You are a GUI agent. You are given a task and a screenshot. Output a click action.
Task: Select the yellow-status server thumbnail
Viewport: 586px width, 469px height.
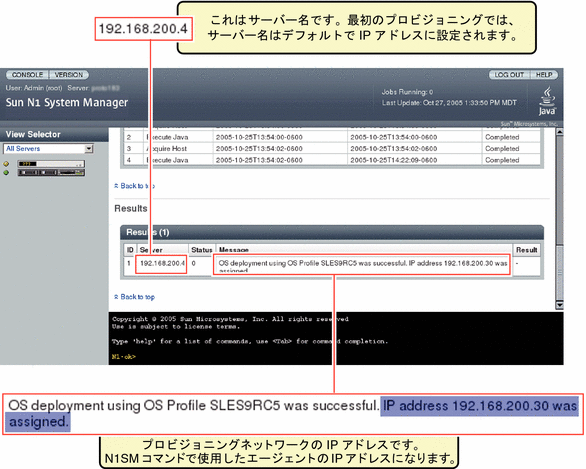[x=51, y=164]
